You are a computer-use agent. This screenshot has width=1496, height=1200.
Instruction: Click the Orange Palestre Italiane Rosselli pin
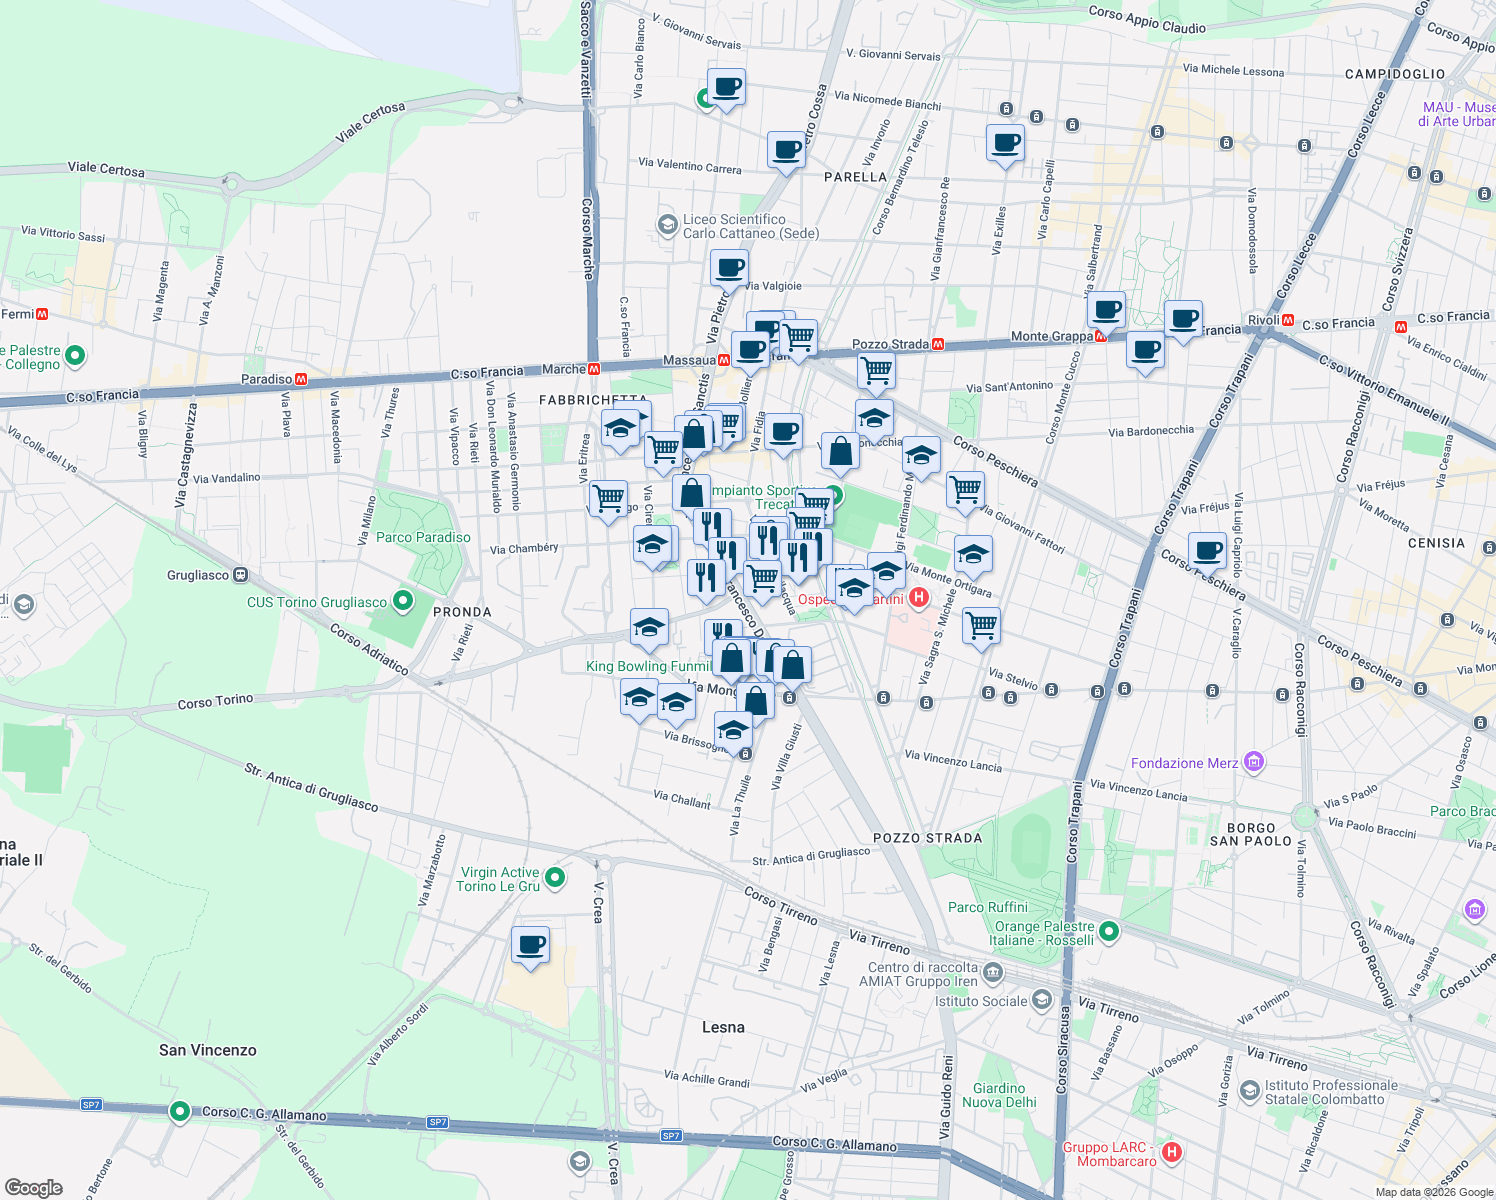pos(1108,932)
